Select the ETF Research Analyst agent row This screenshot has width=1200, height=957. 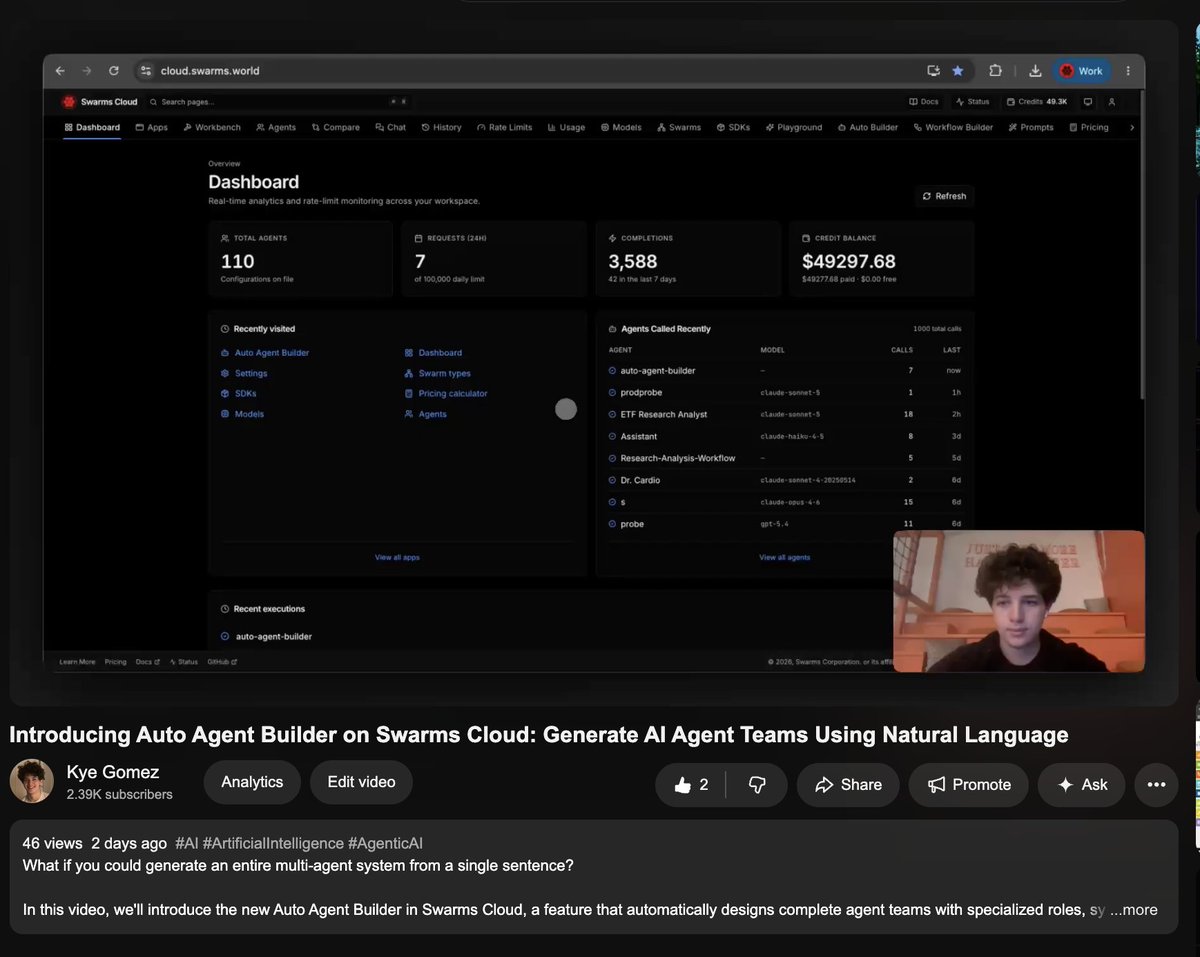[x=785, y=414]
